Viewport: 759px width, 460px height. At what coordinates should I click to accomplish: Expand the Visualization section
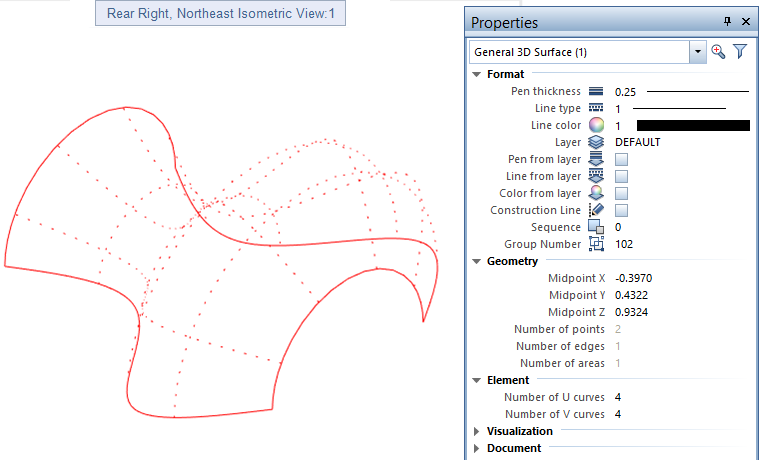[476, 431]
